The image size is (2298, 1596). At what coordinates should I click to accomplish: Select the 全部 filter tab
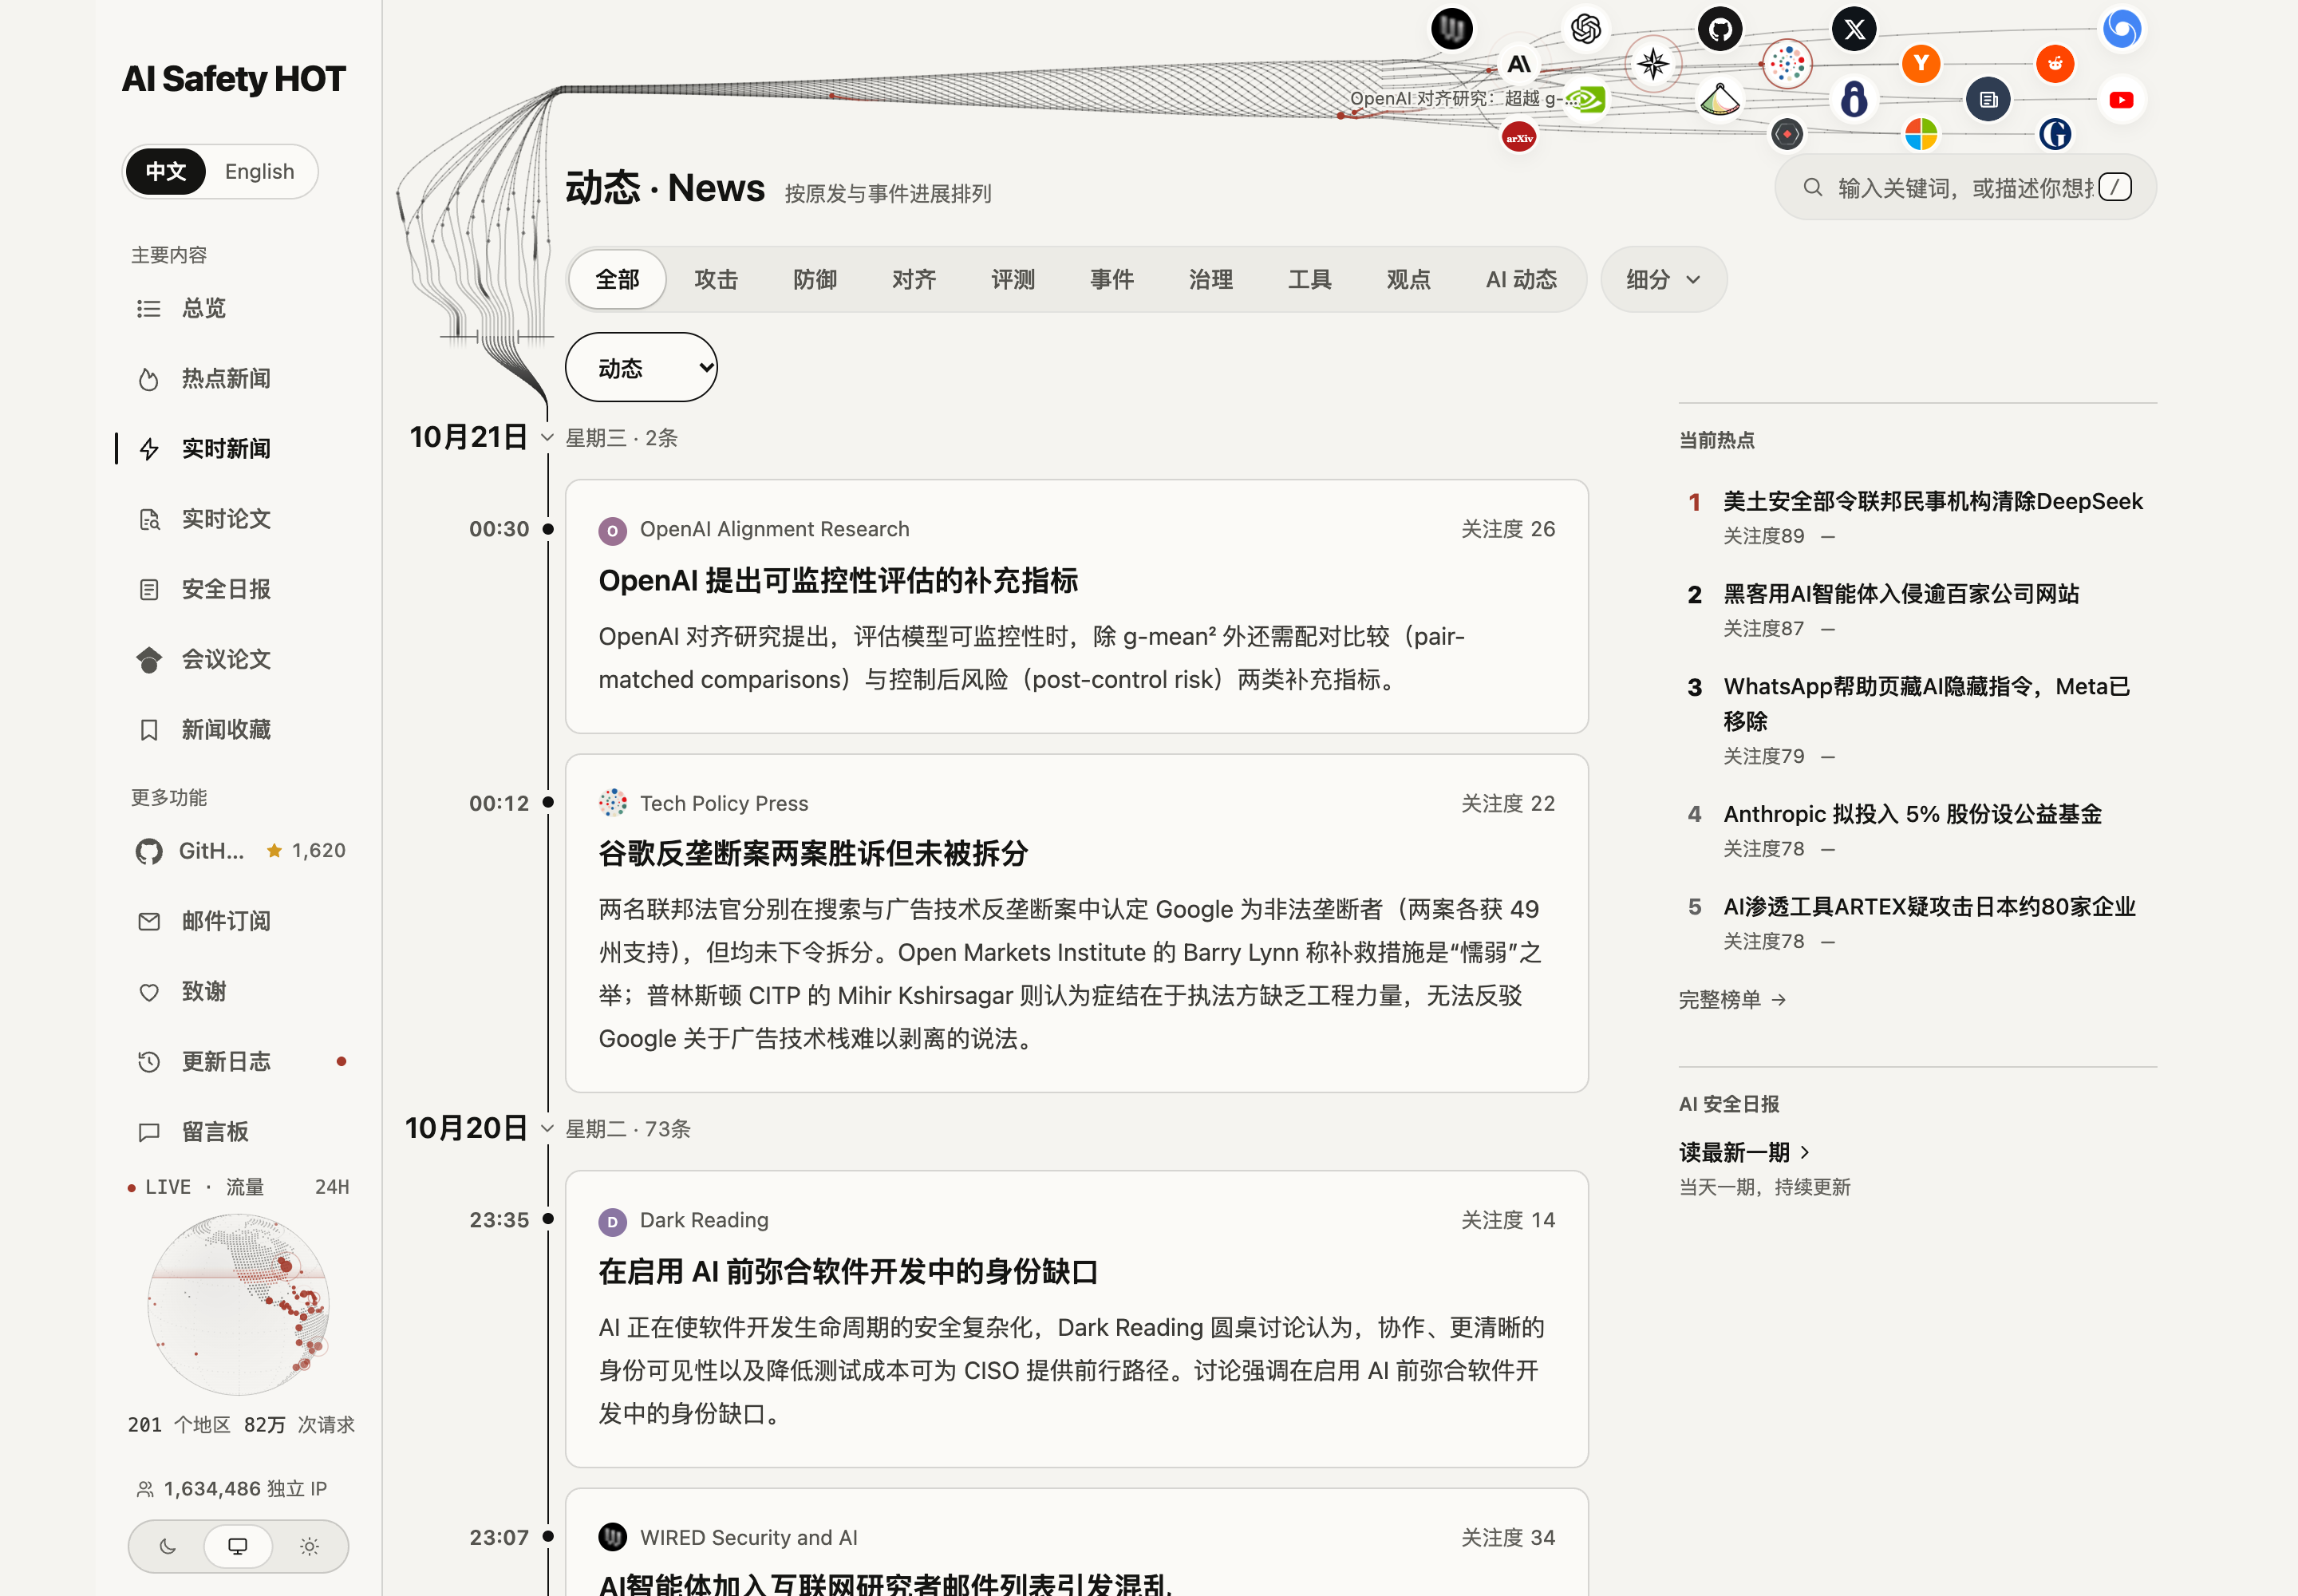point(617,279)
